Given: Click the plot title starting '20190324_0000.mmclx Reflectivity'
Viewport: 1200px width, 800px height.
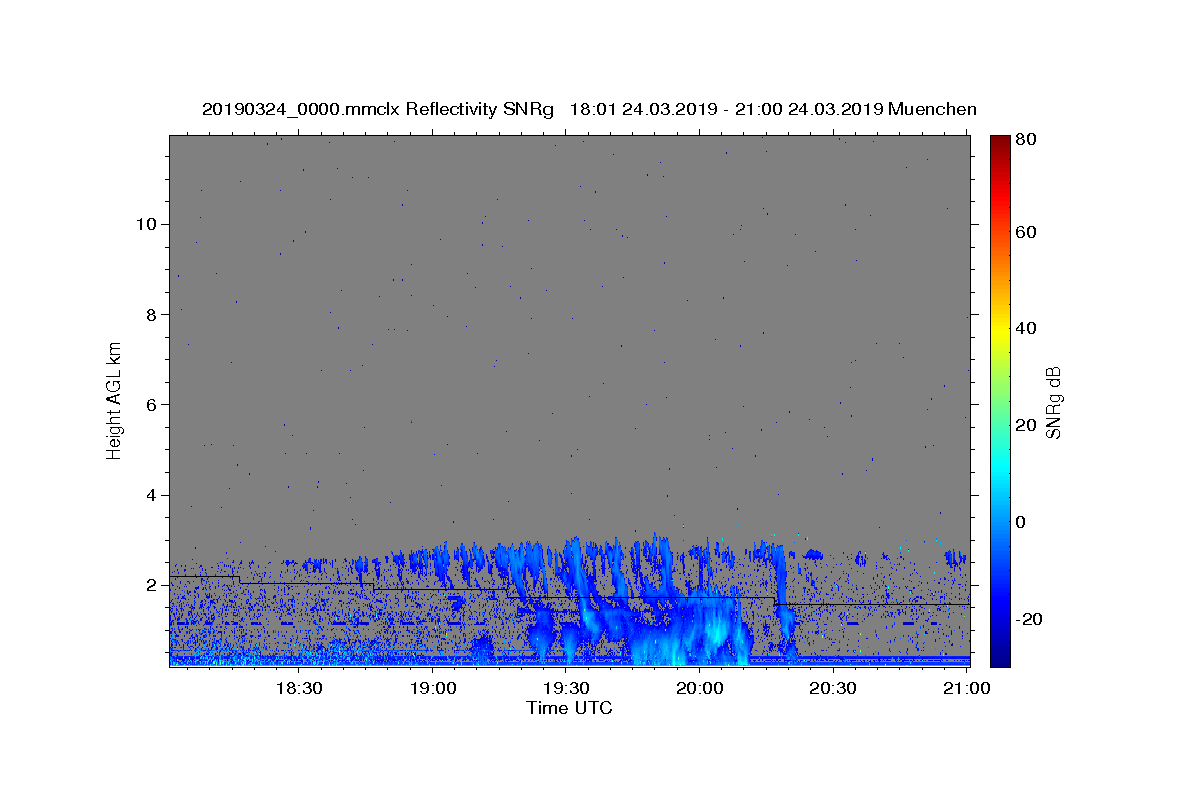Looking at the screenshot, I should pyautogui.click(x=589, y=109).
